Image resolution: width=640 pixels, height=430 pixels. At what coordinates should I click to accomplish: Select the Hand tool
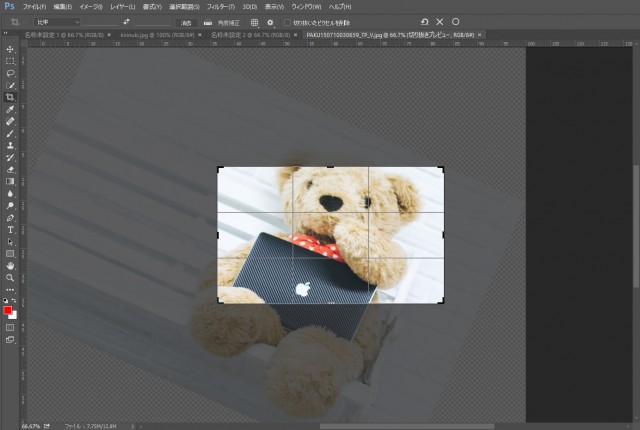click(10, 265)
